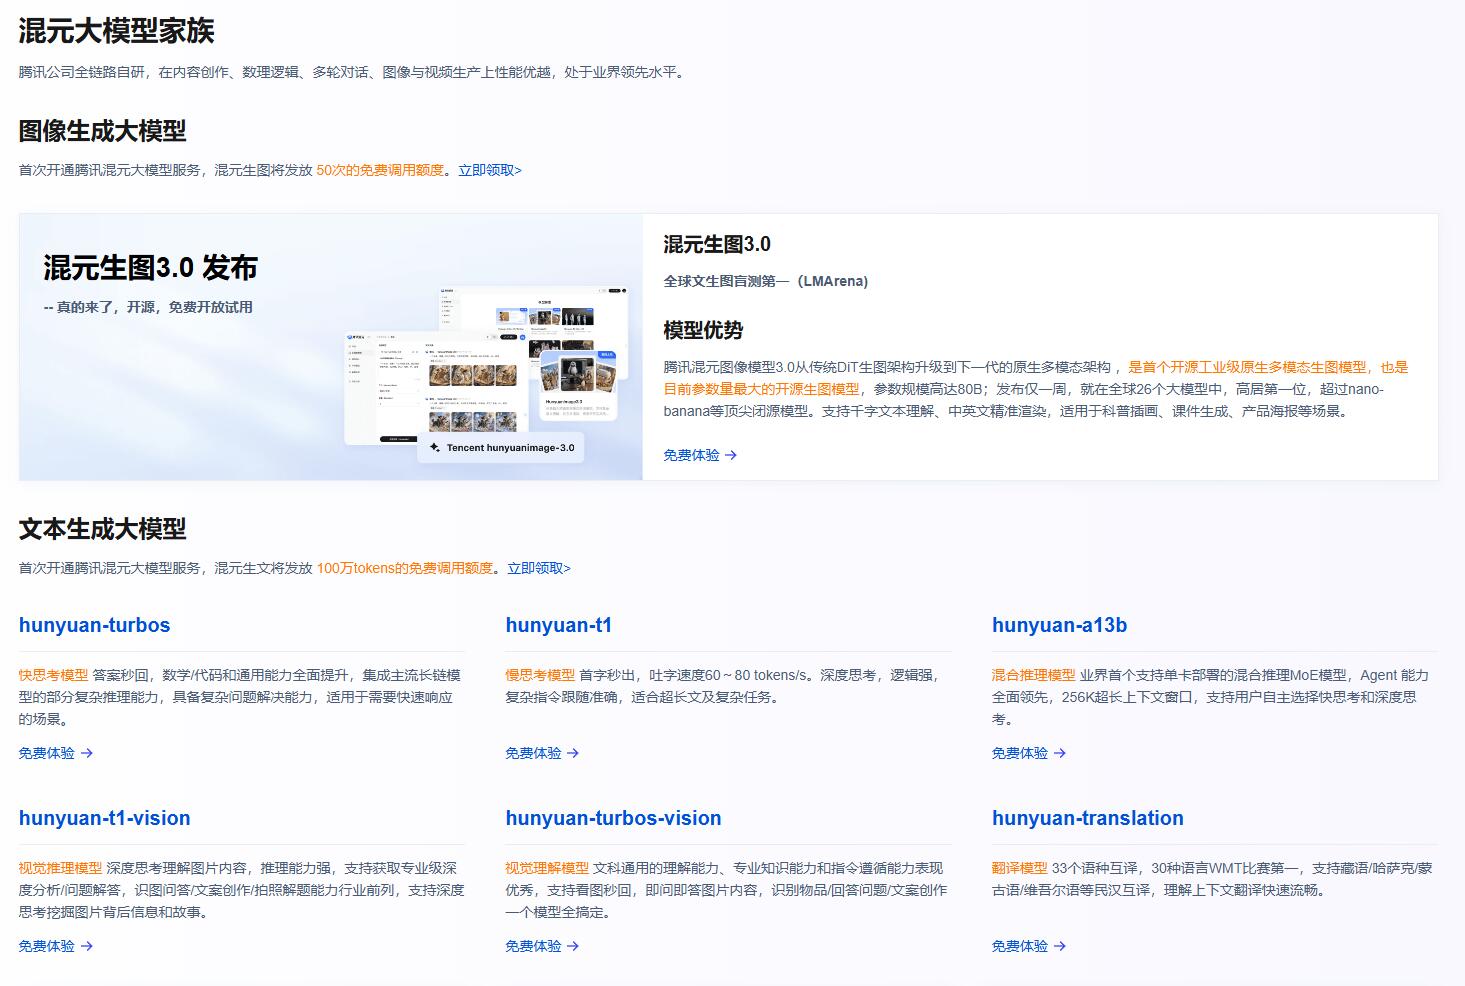
Task: Go to the hunyuan-translation model title
Action: (x=1087, y=818)
